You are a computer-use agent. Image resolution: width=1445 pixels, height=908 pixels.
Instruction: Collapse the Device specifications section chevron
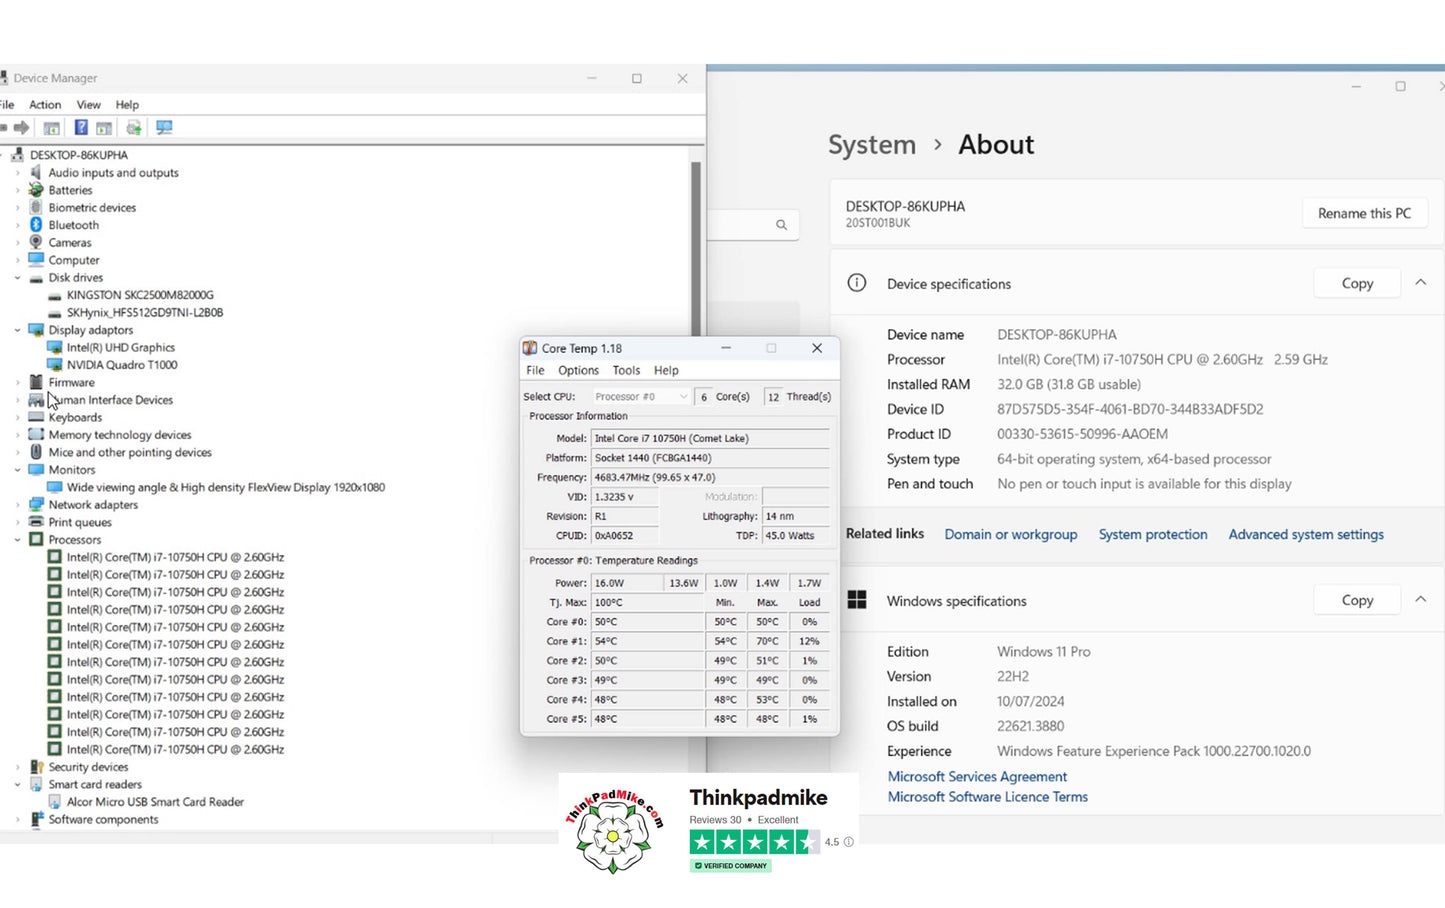tap(1420, 283)
